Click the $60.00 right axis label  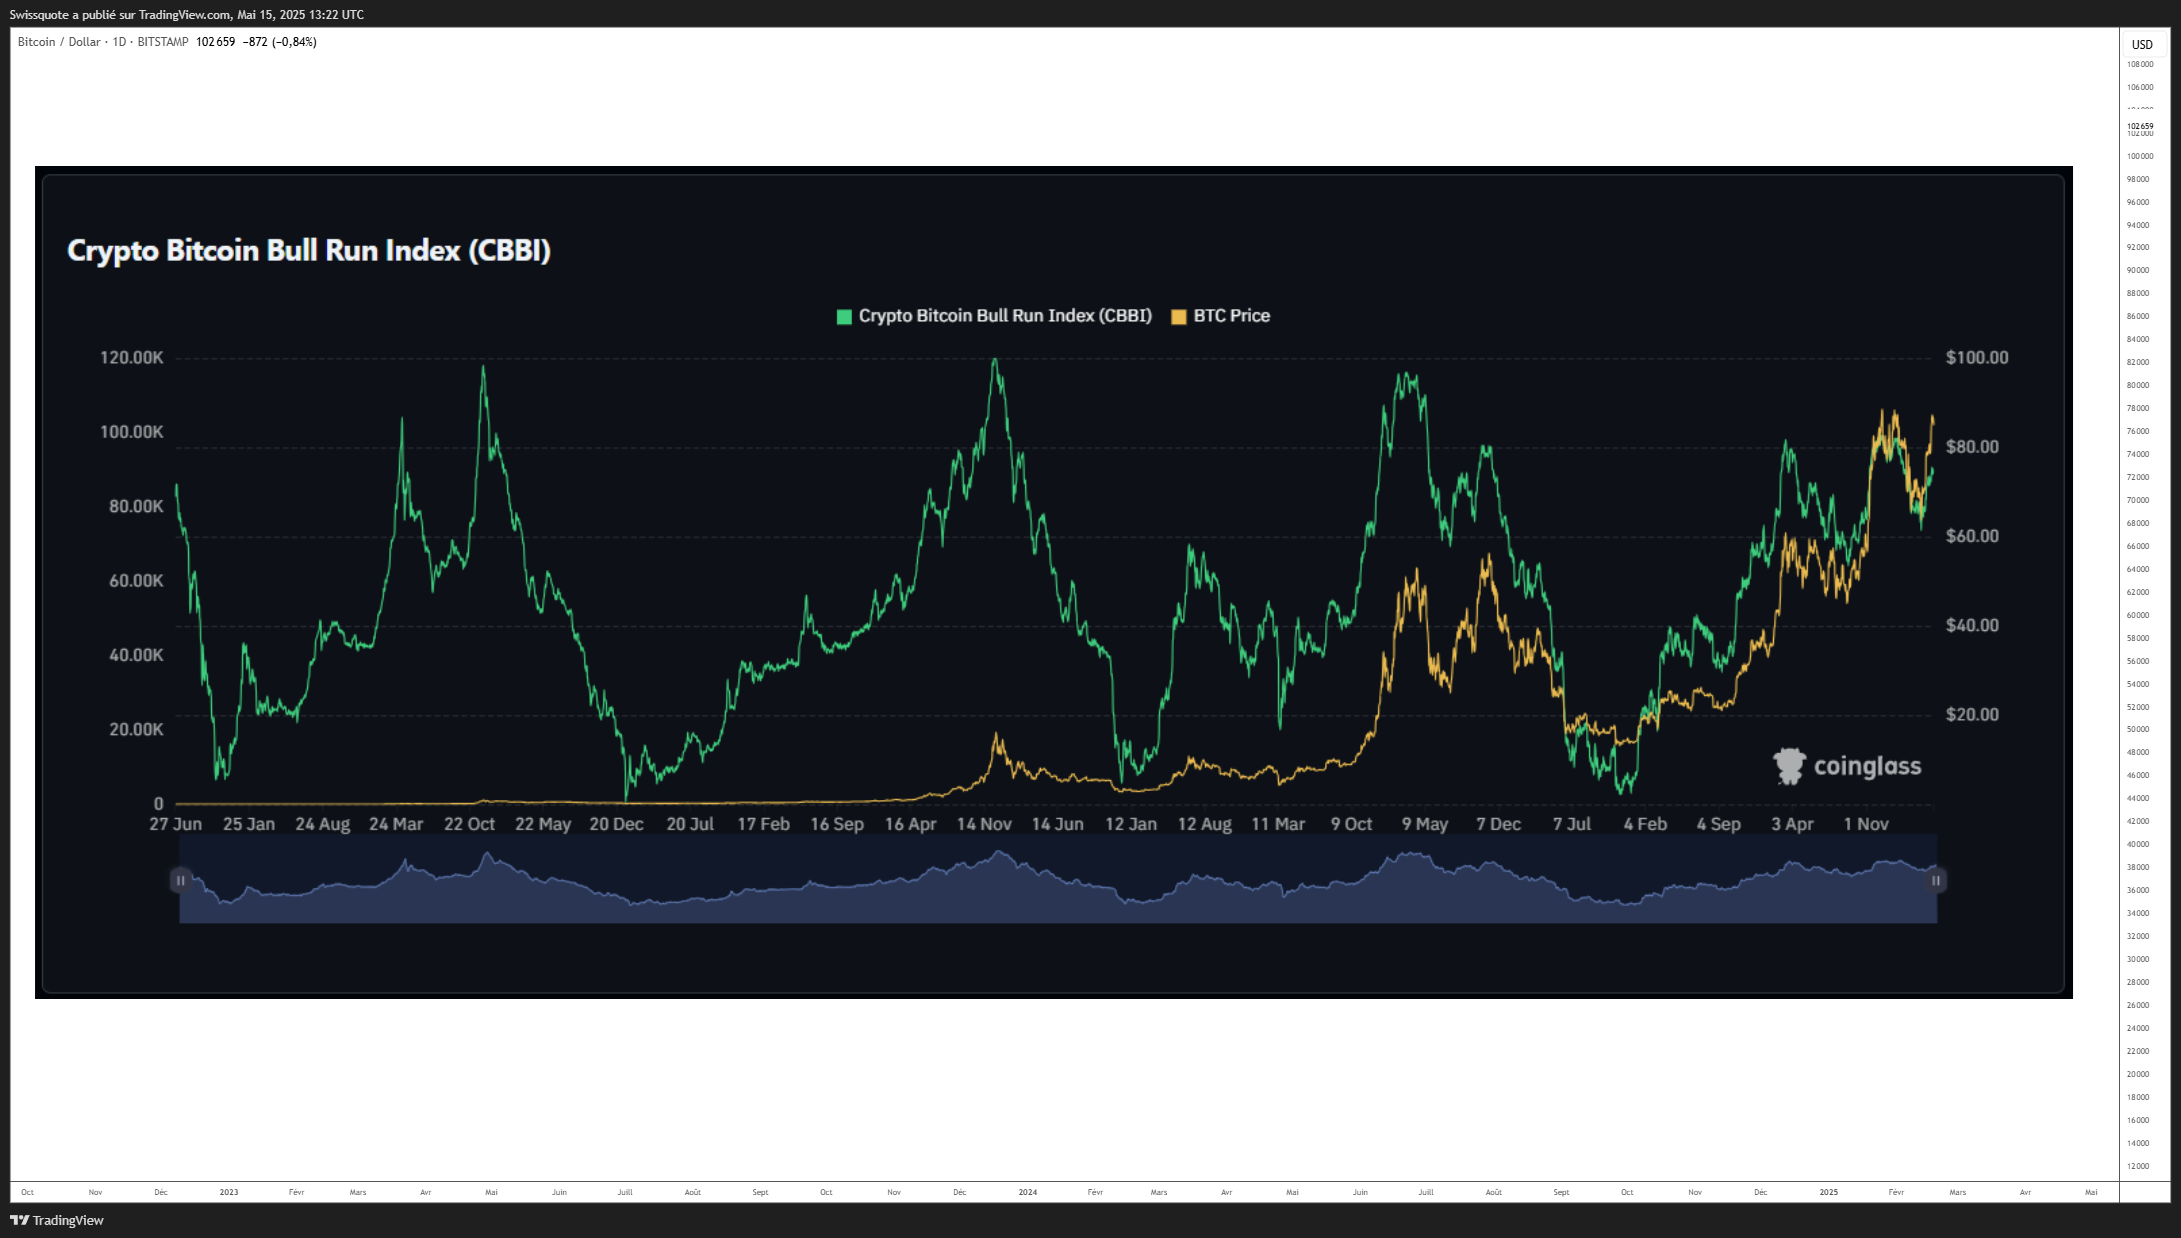pyautogui.click(x=1972, y=536)
